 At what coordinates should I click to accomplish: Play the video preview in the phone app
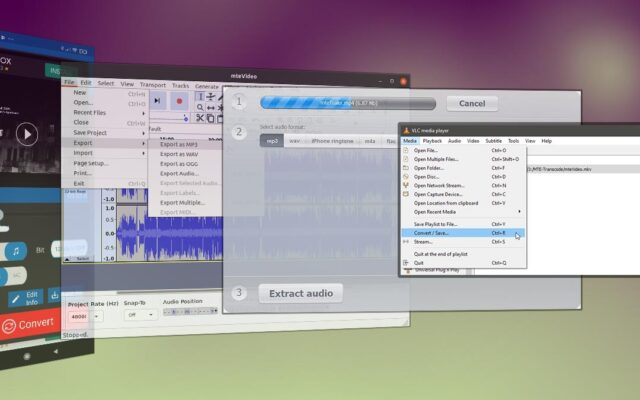(x=27, y=134)
